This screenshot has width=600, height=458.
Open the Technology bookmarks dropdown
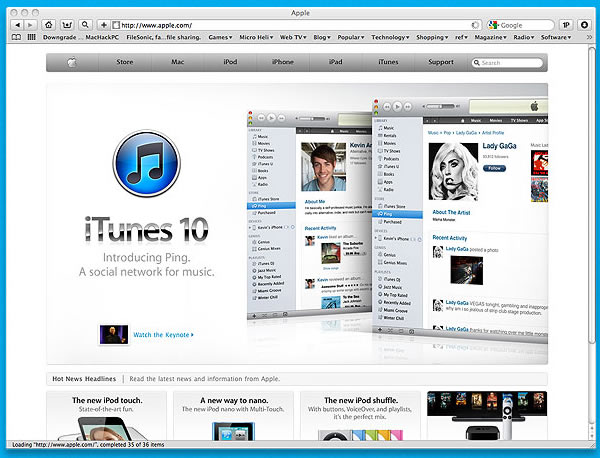(390, 37)
